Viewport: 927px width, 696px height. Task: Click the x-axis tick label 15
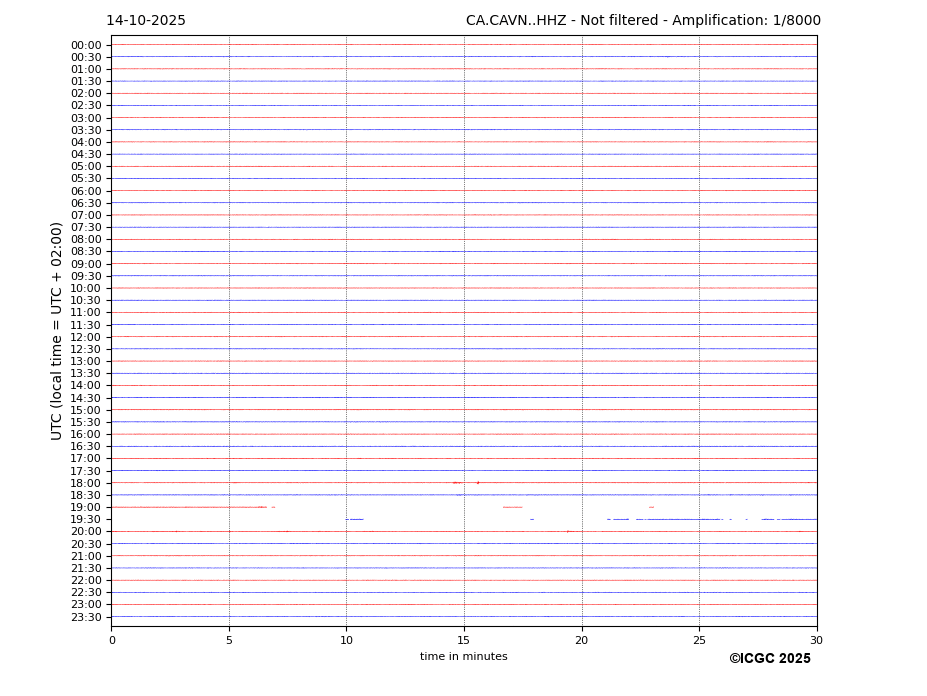tap(464, 641)
